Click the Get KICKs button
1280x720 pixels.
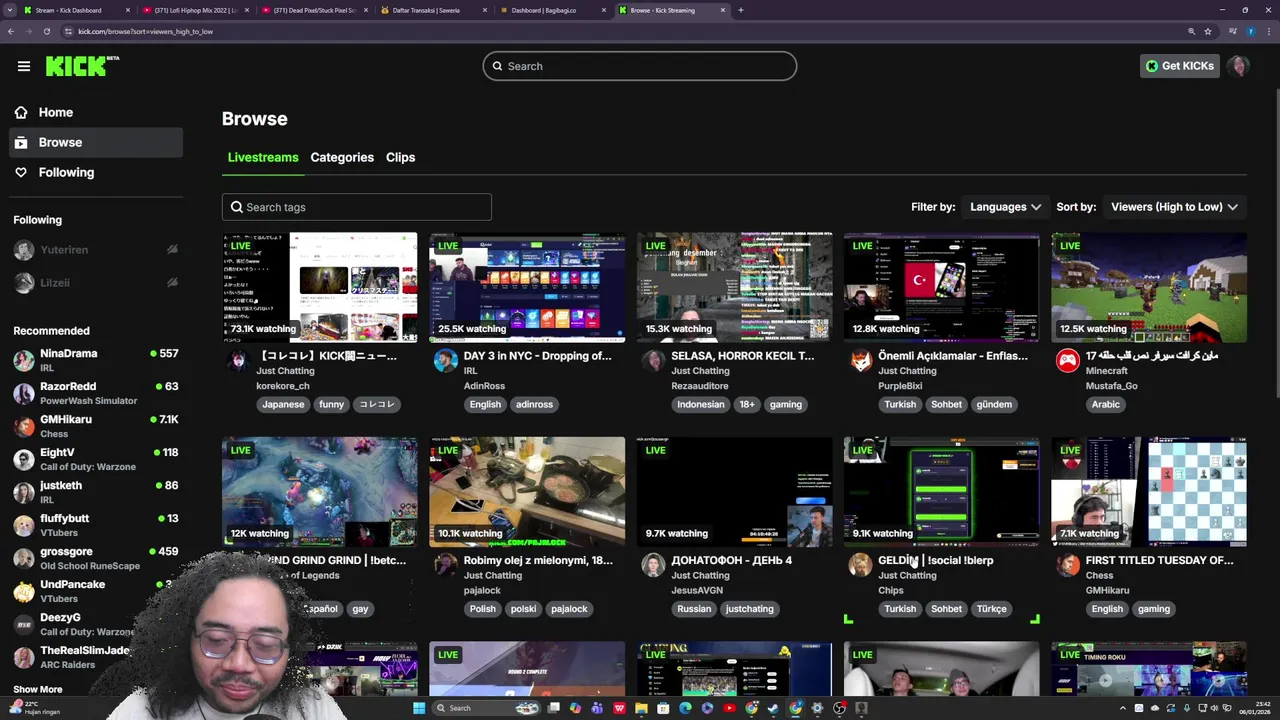[1180, 66]
